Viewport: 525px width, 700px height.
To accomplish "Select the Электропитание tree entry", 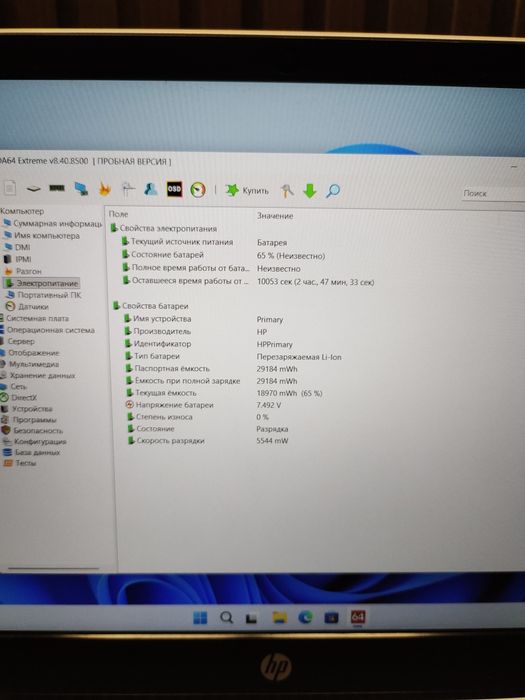I will pyautogui.click(x=42, y=283).
